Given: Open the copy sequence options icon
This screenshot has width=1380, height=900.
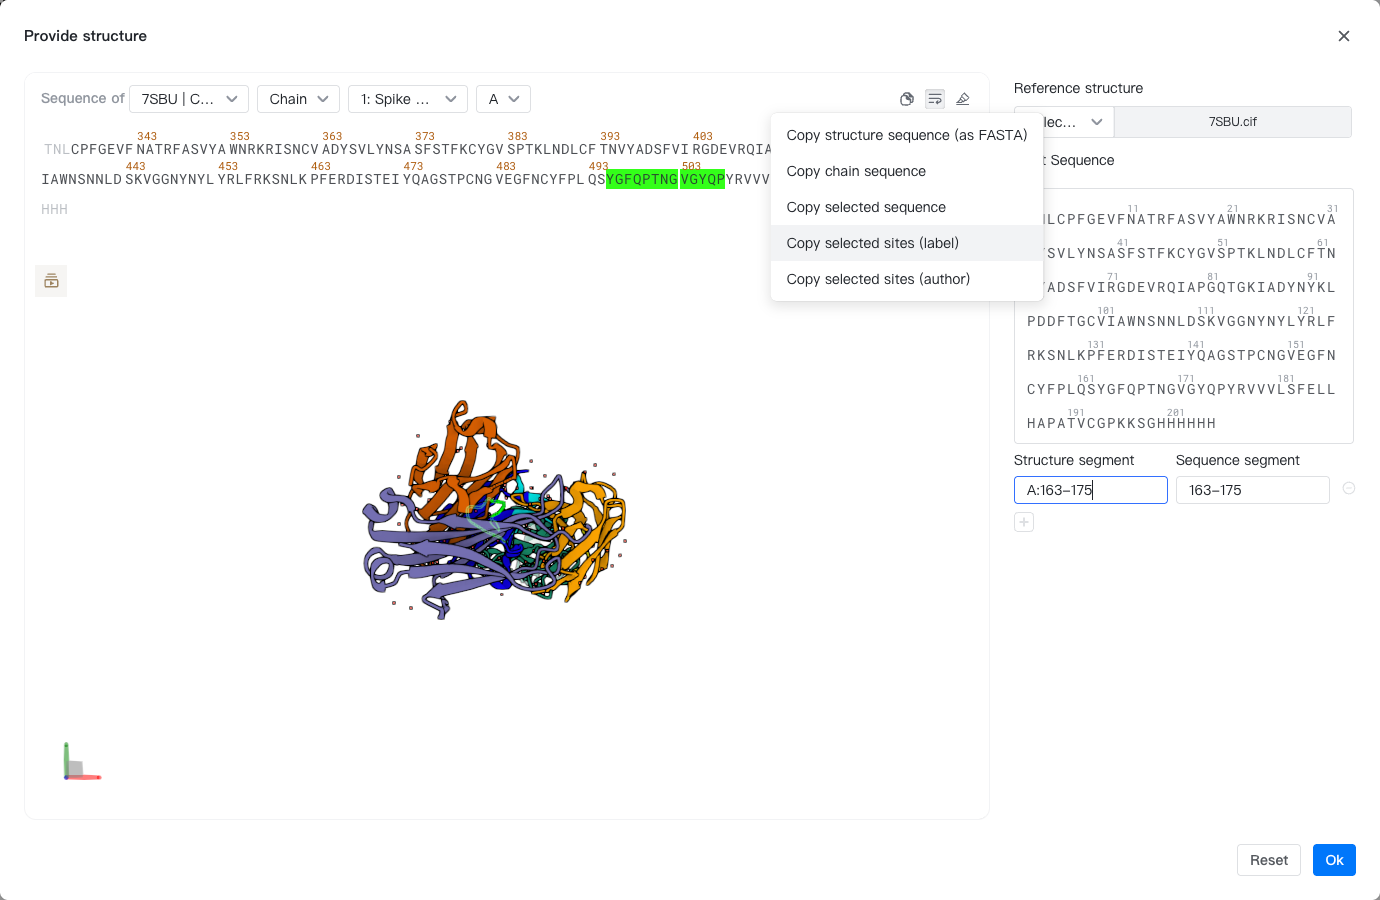Looking at the screenshot, I should coord(934,99).
